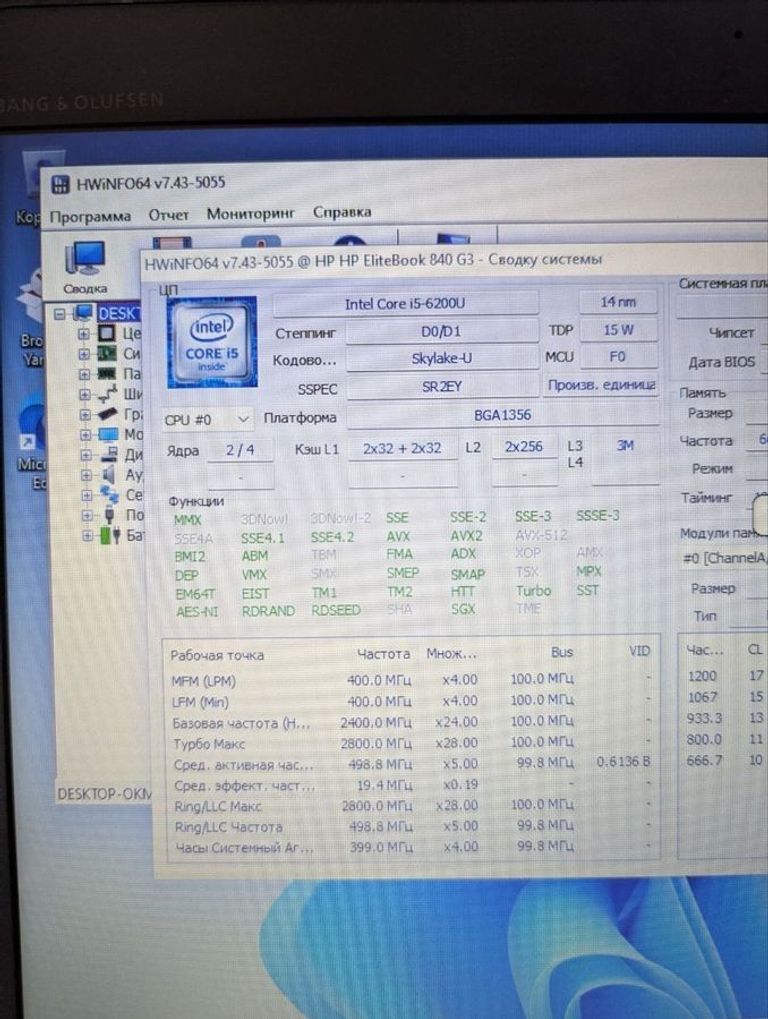This screenshot has width=768, height=1019.
Task: Expand the 'Си' motherboard tree node
Action: (x=84, y=354)
